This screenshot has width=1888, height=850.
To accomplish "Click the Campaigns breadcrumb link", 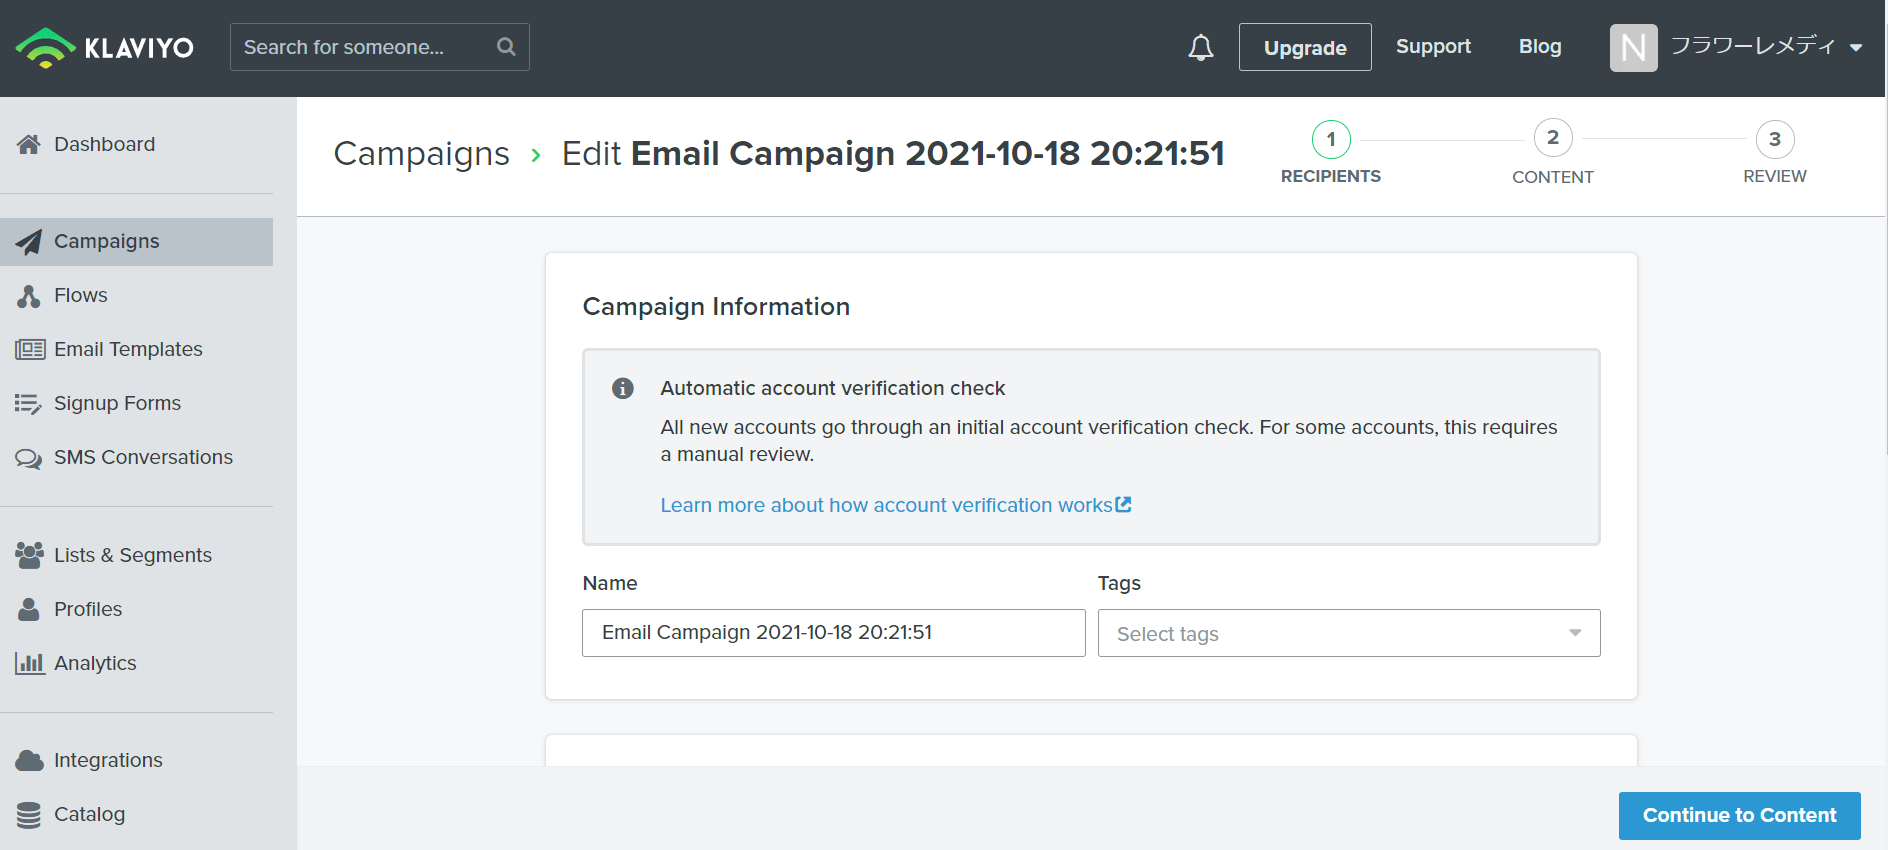I will [x=421, y=154].
